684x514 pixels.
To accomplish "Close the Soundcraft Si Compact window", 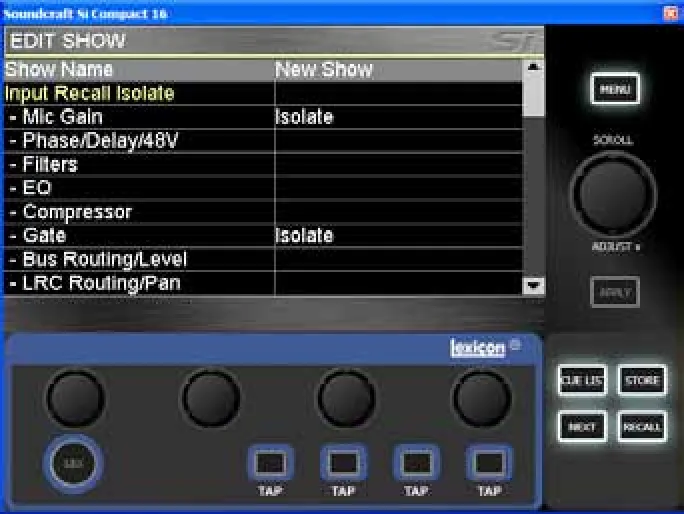I will tap(671, 13).
